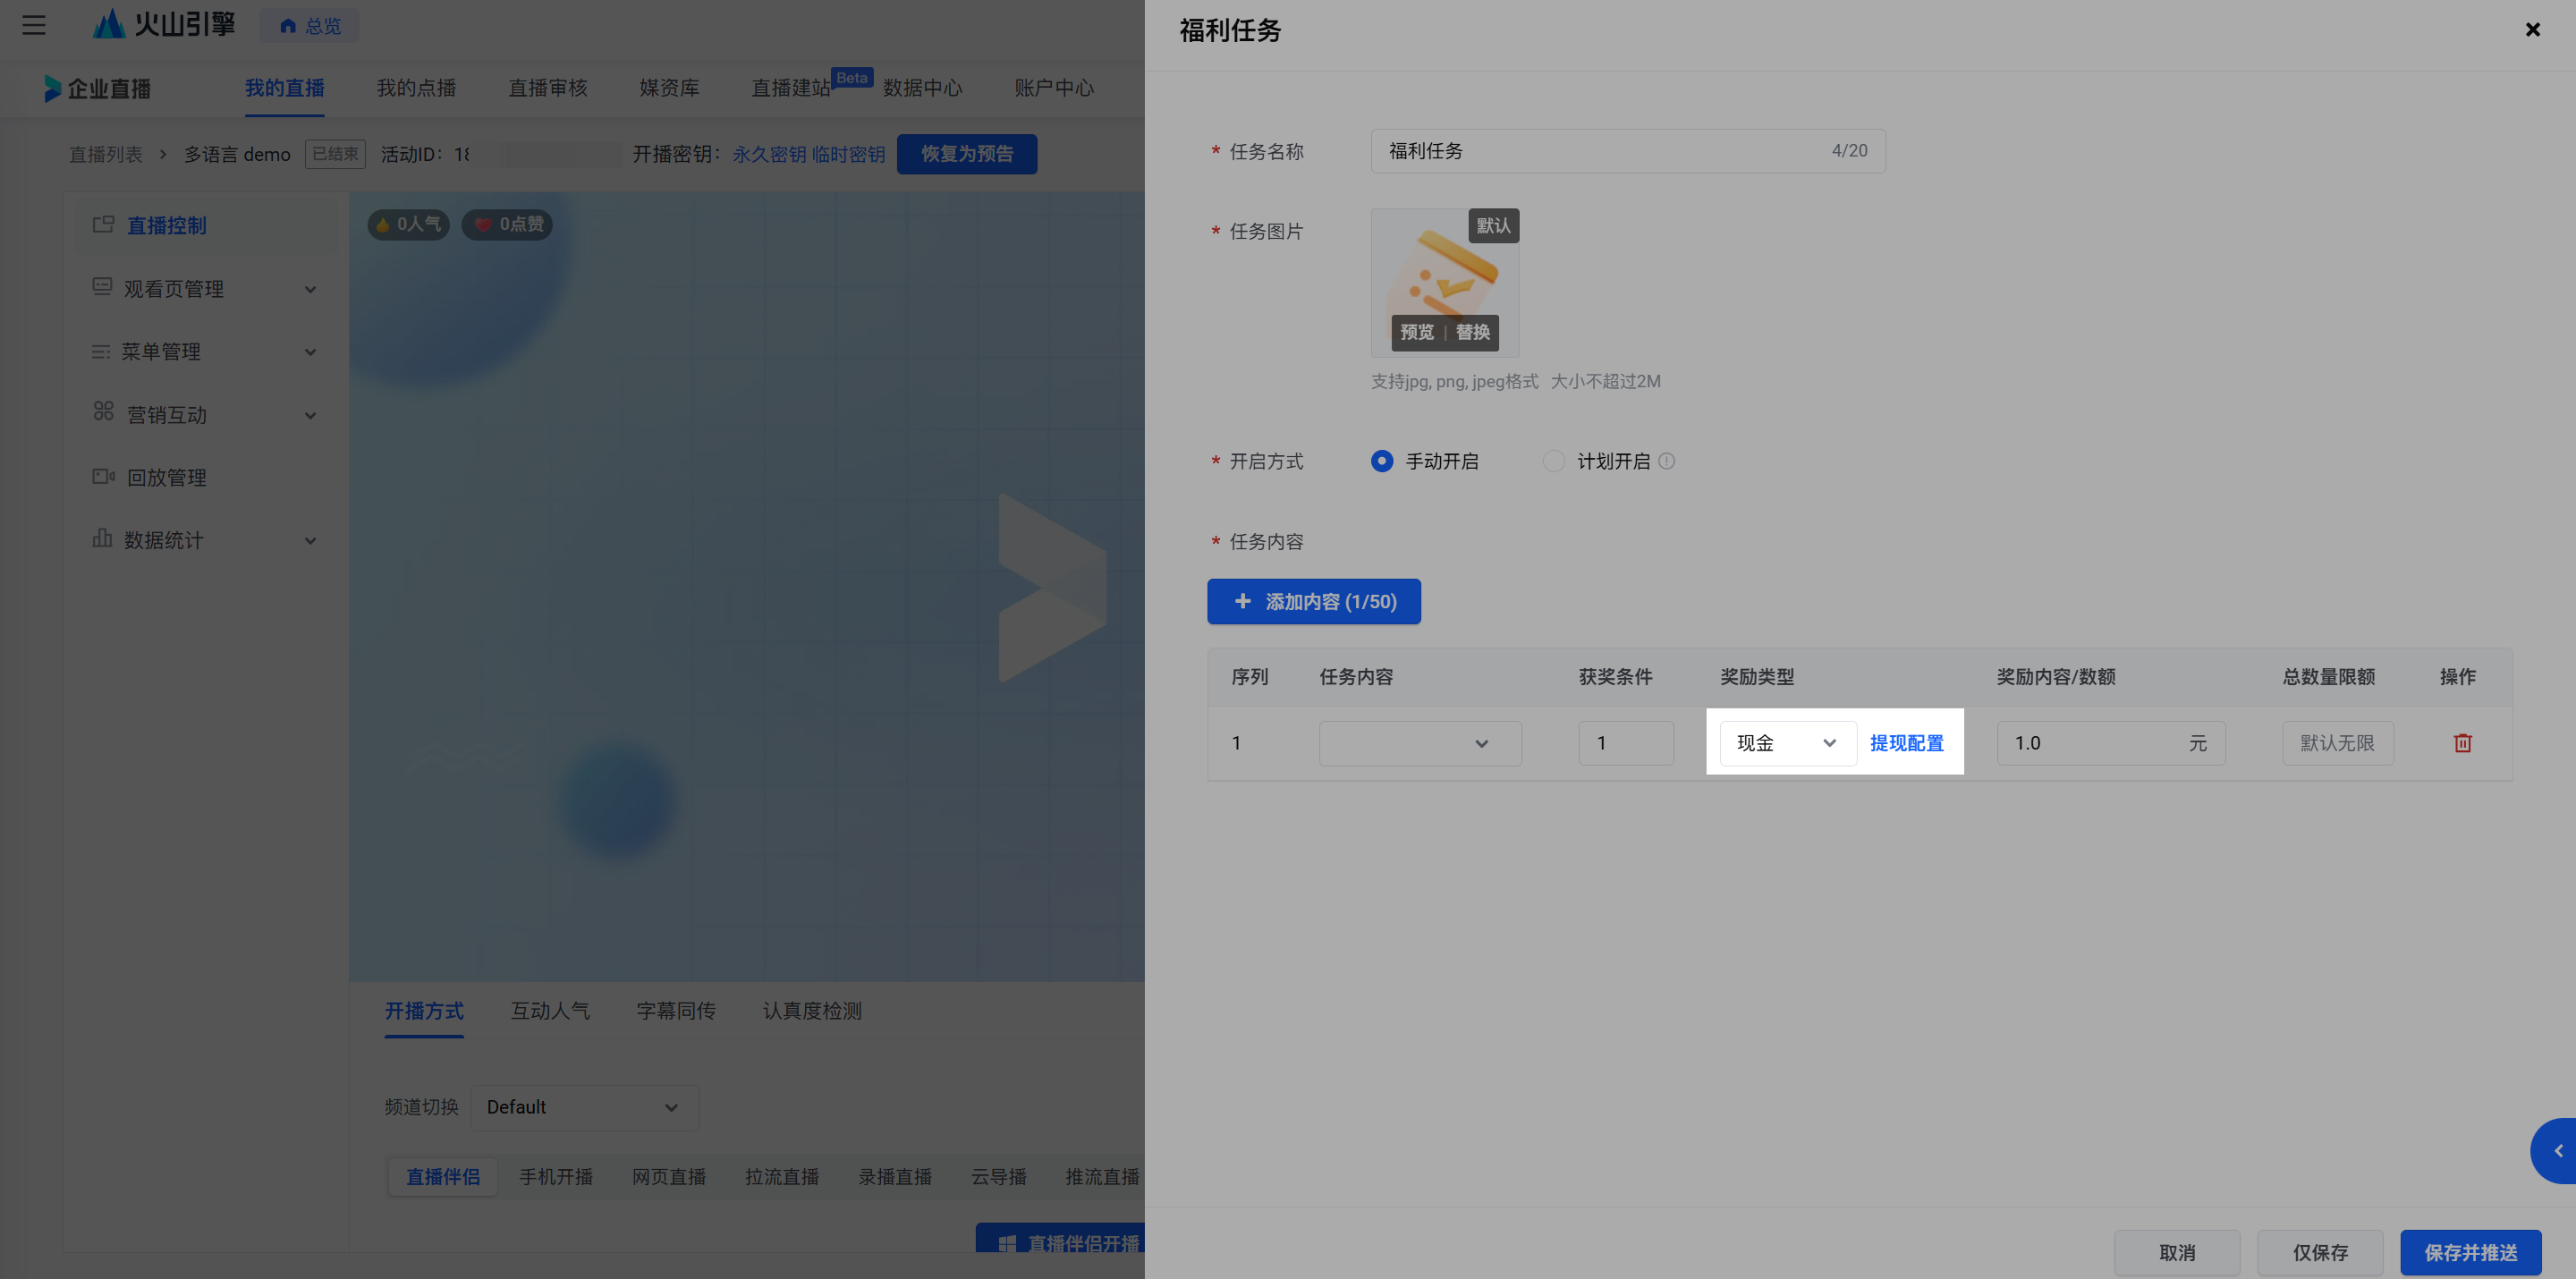Open the 频道切换 Default dropdown
2576x1279 pixels.
(x=584, y=1107)
